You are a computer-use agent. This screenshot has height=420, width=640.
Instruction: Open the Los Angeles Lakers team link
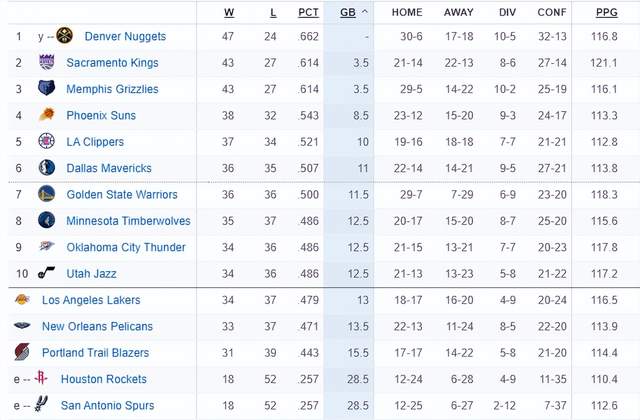pyautogui.click(x=91, y=300)
